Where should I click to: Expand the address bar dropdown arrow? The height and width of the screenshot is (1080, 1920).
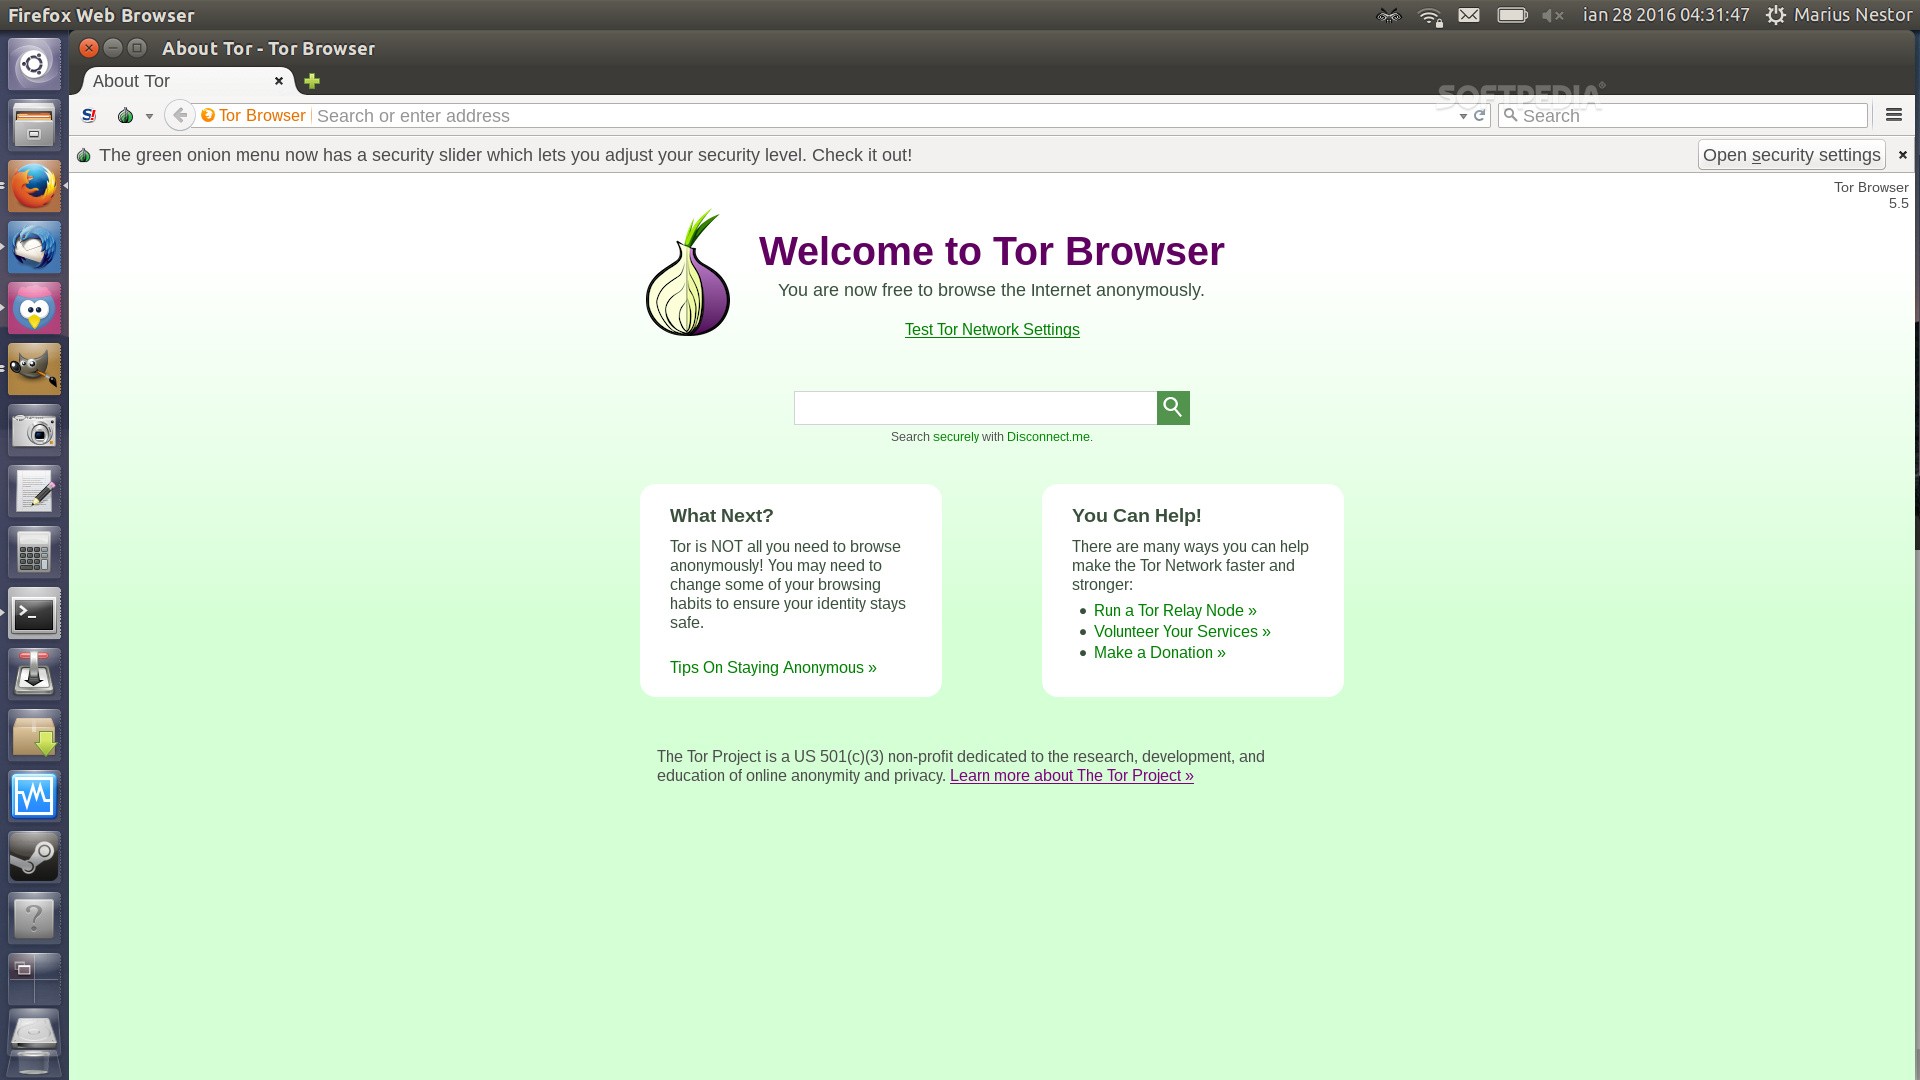click(1464, 115)
